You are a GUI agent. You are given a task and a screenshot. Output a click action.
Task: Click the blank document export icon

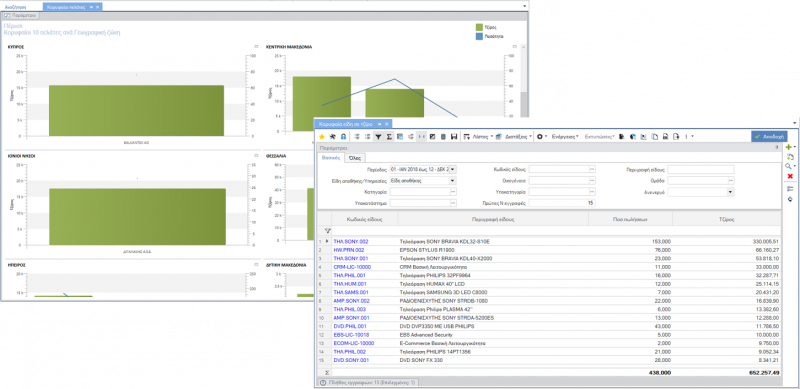pos(655,137)
